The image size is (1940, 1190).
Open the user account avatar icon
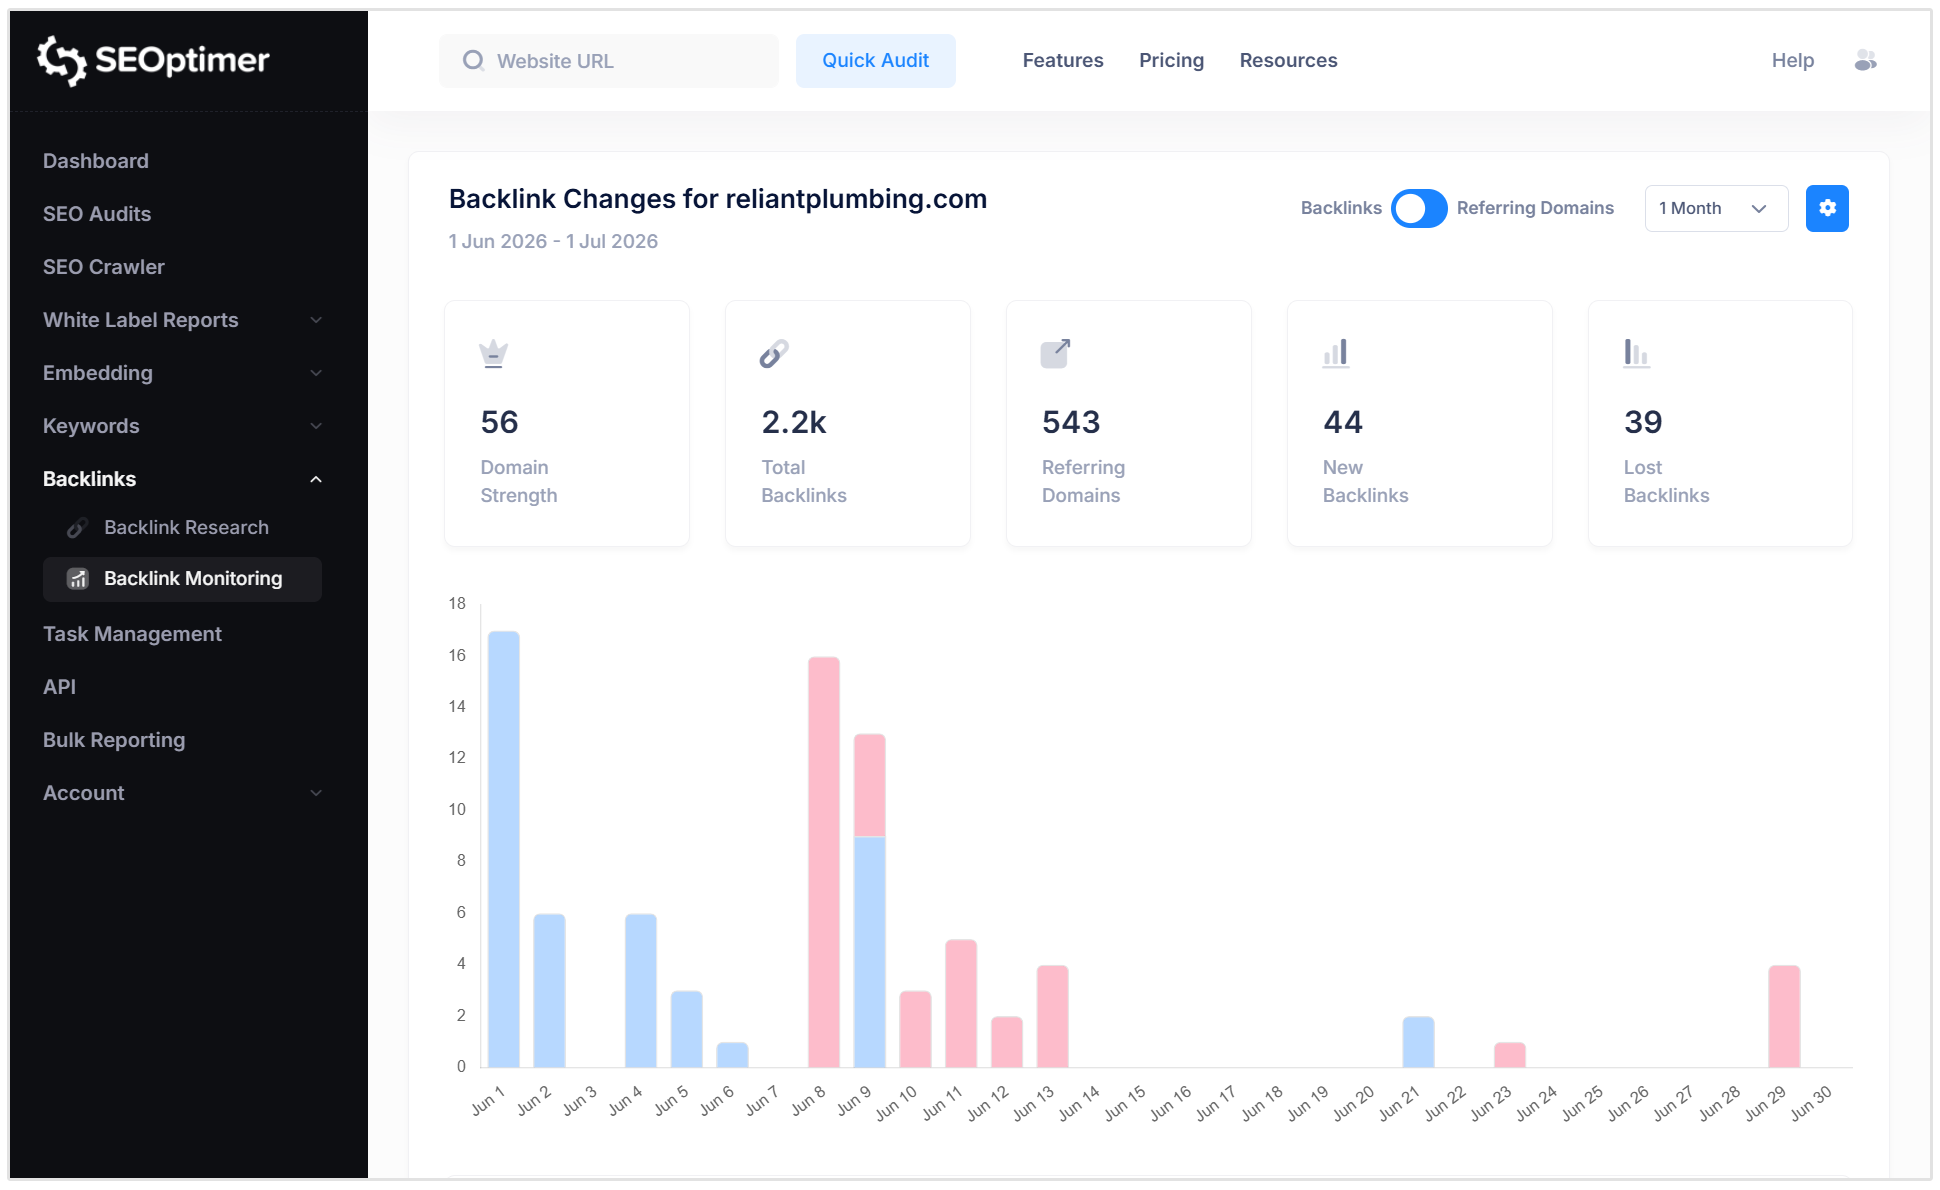1865,61
